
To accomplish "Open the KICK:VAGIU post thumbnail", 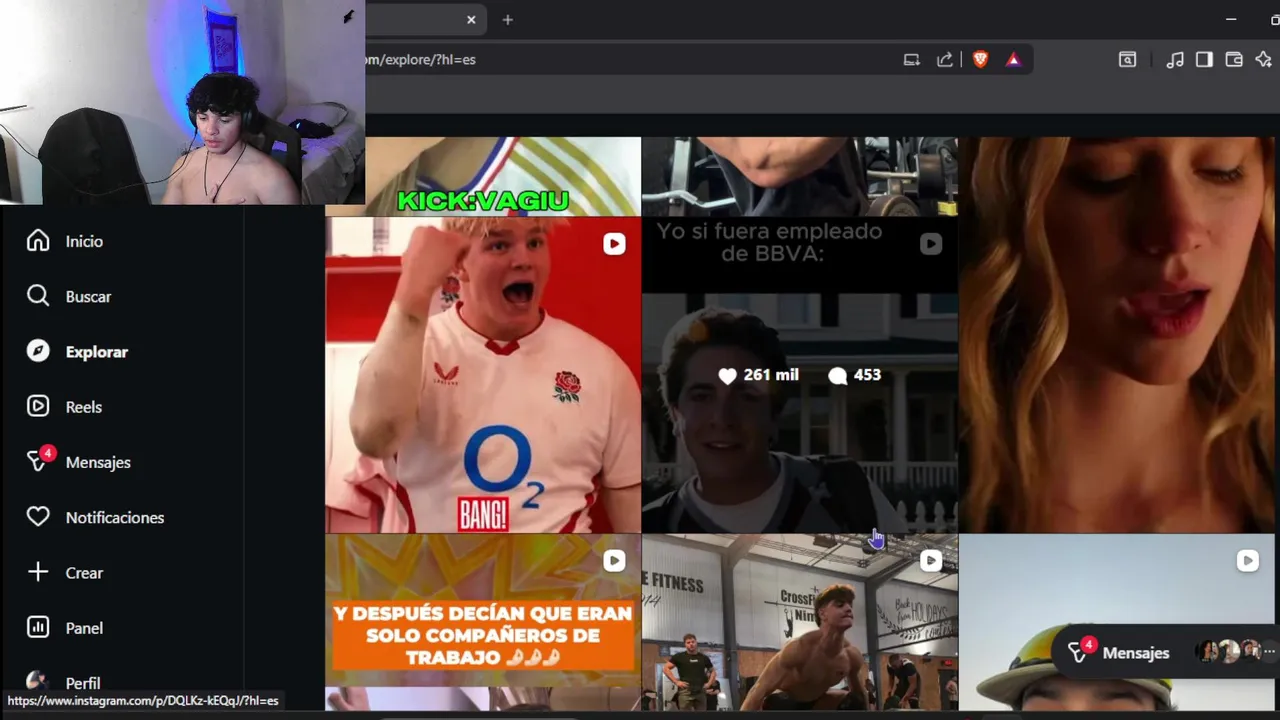I will click(483, 176).
